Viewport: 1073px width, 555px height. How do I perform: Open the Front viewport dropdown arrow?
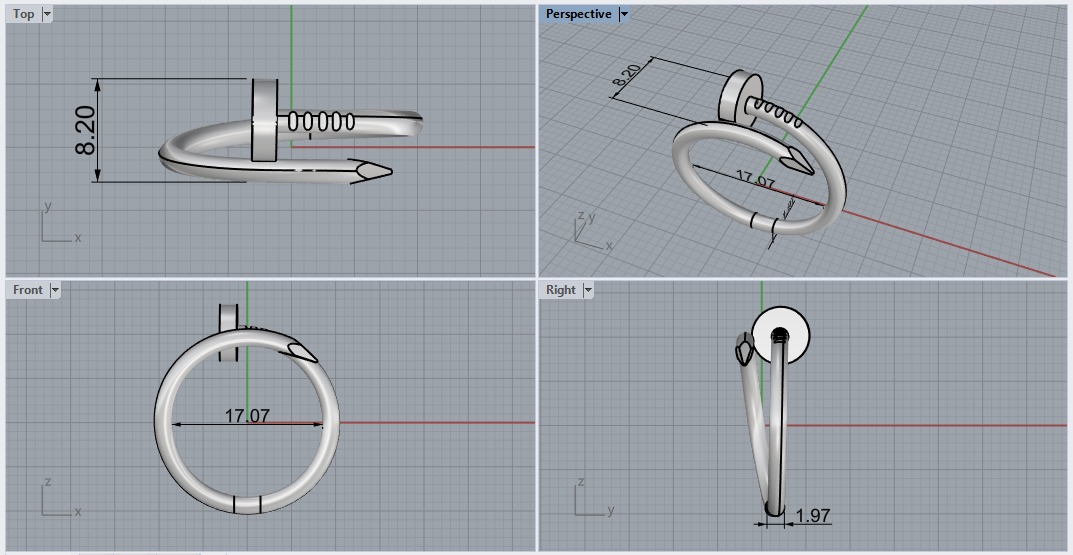55,290
